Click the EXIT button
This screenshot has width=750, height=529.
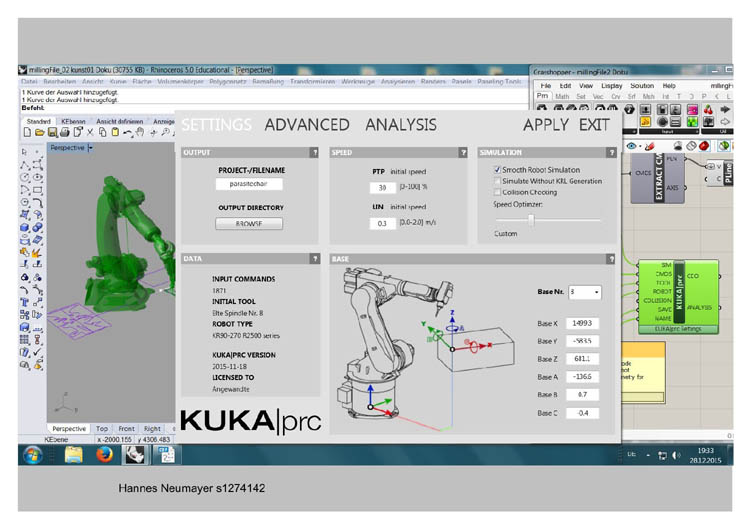[594, 125]
